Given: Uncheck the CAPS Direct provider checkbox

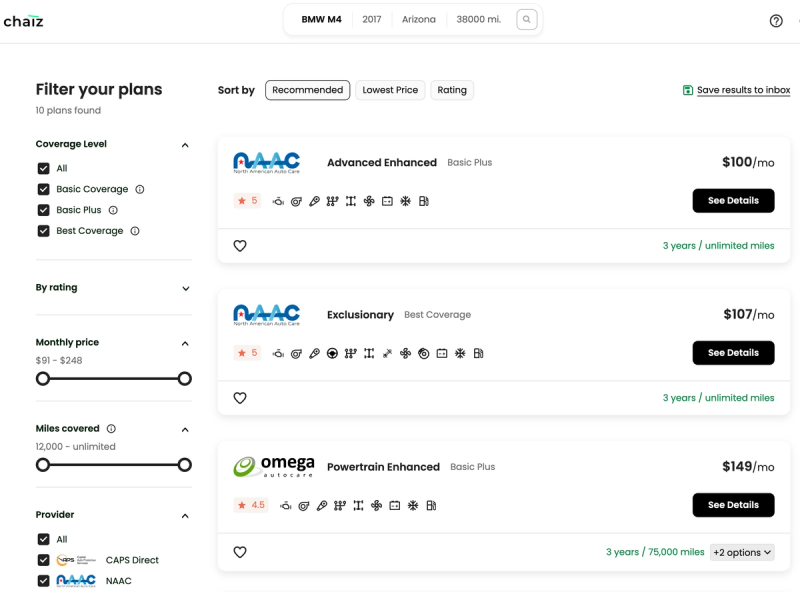Looking at the screenshot, I should (43, 560).
